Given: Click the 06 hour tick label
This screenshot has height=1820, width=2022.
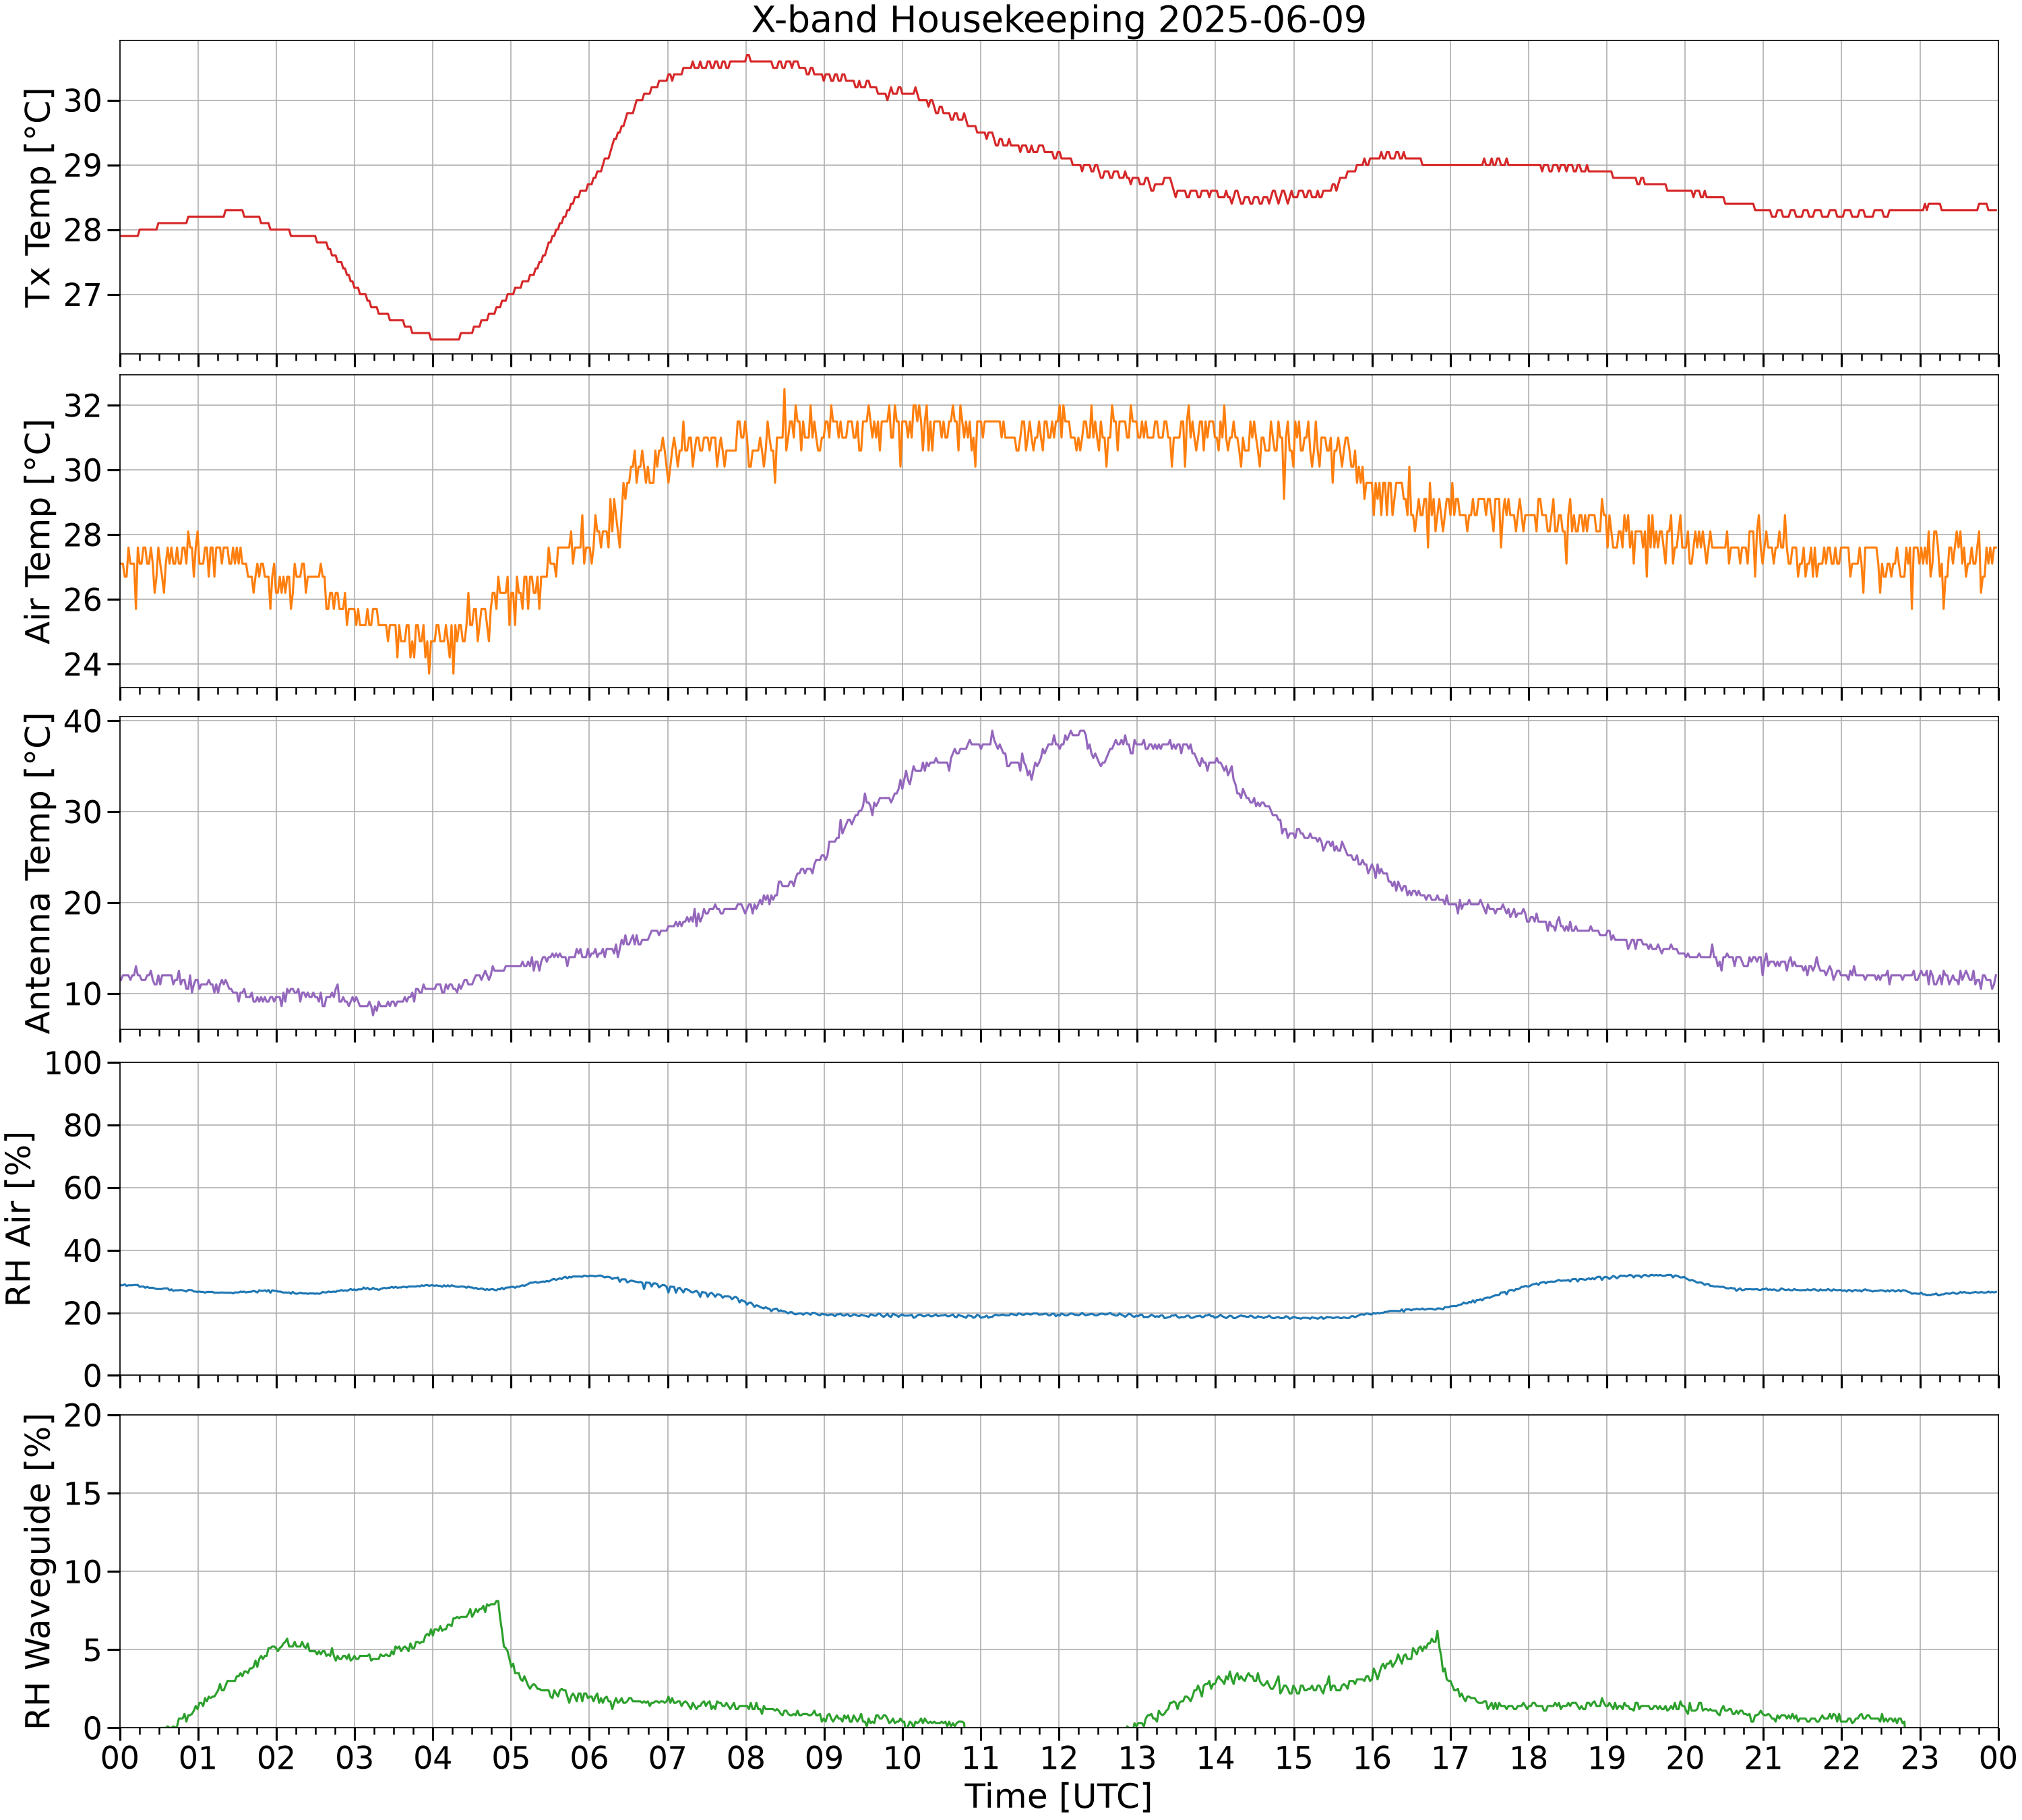Looking at the screenshot, I should 589,1757.
